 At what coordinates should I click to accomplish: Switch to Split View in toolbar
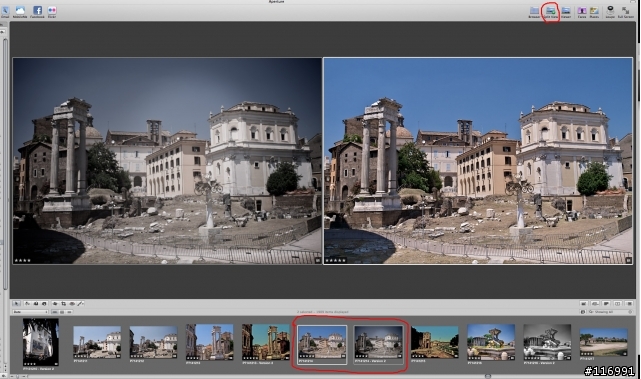pos(551,11)
